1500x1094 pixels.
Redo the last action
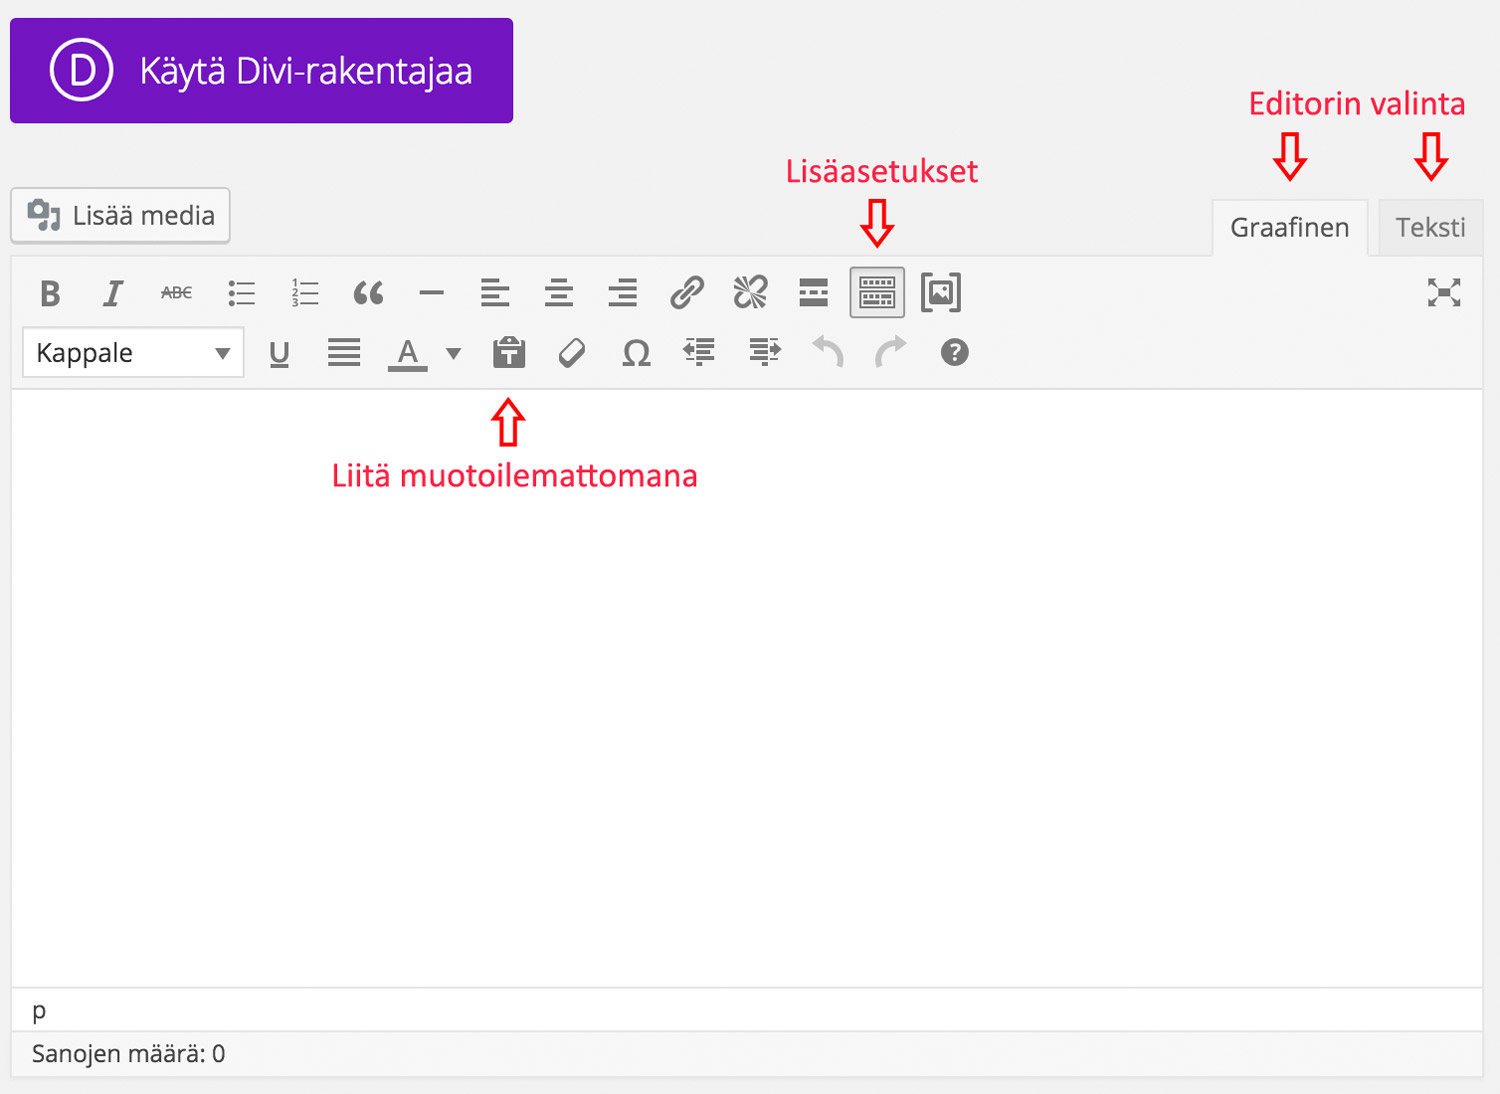[891, 352]
